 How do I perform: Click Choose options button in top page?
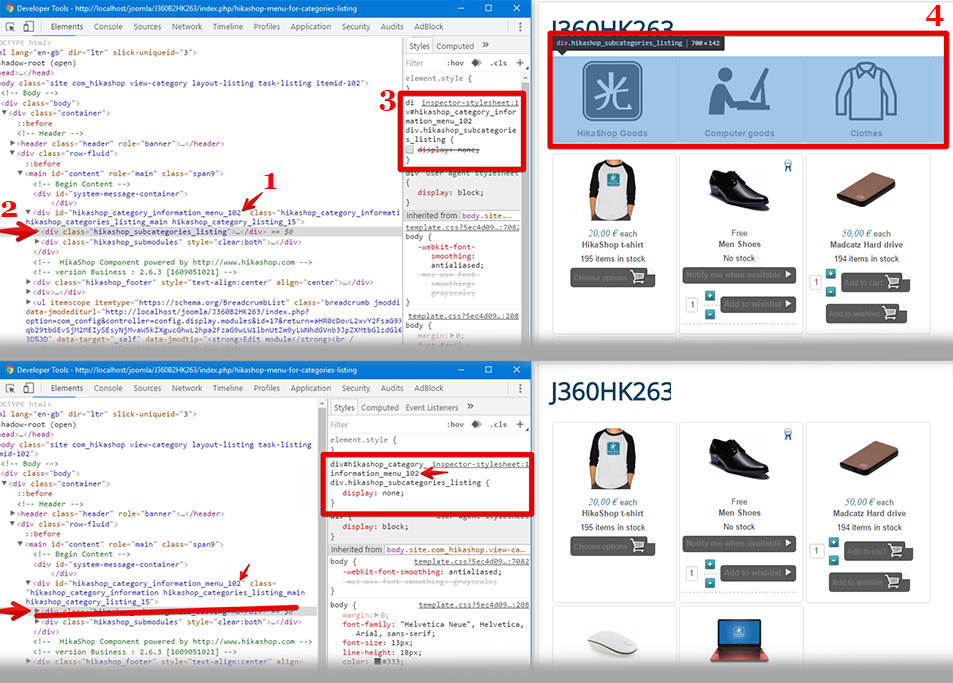tap(613, 278)
